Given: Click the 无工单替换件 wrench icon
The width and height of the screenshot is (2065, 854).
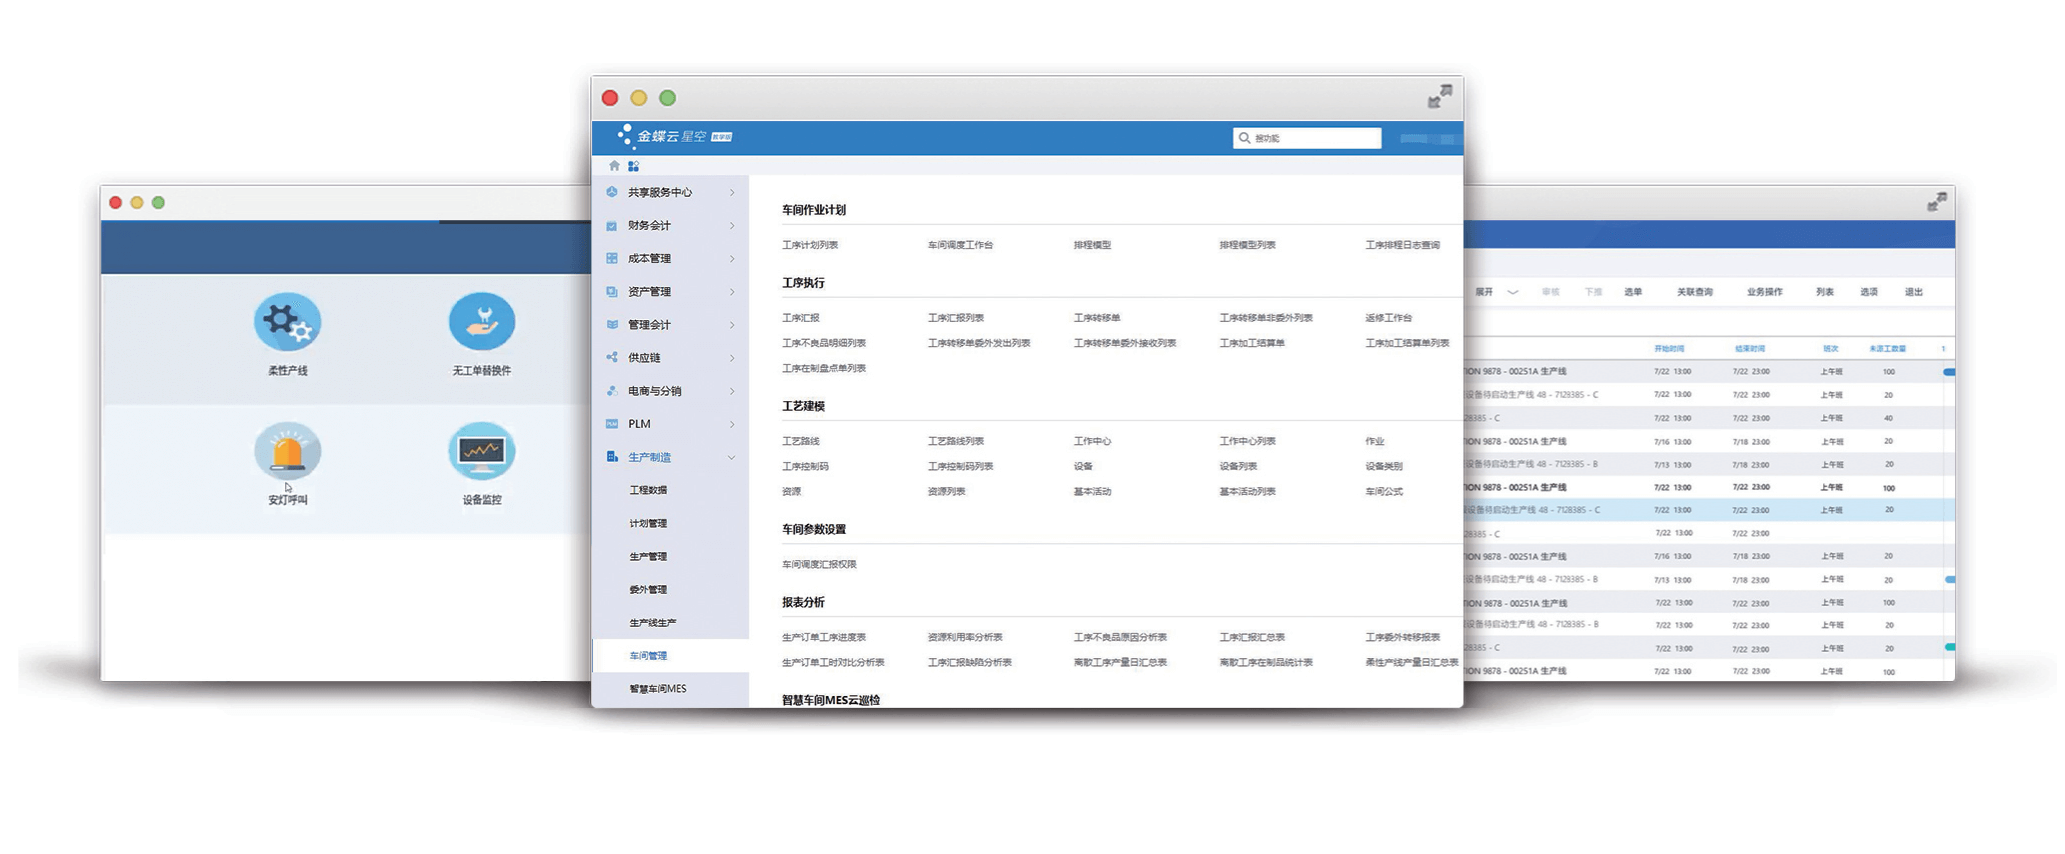Looking at the screenshot, I should click(481, 322).
